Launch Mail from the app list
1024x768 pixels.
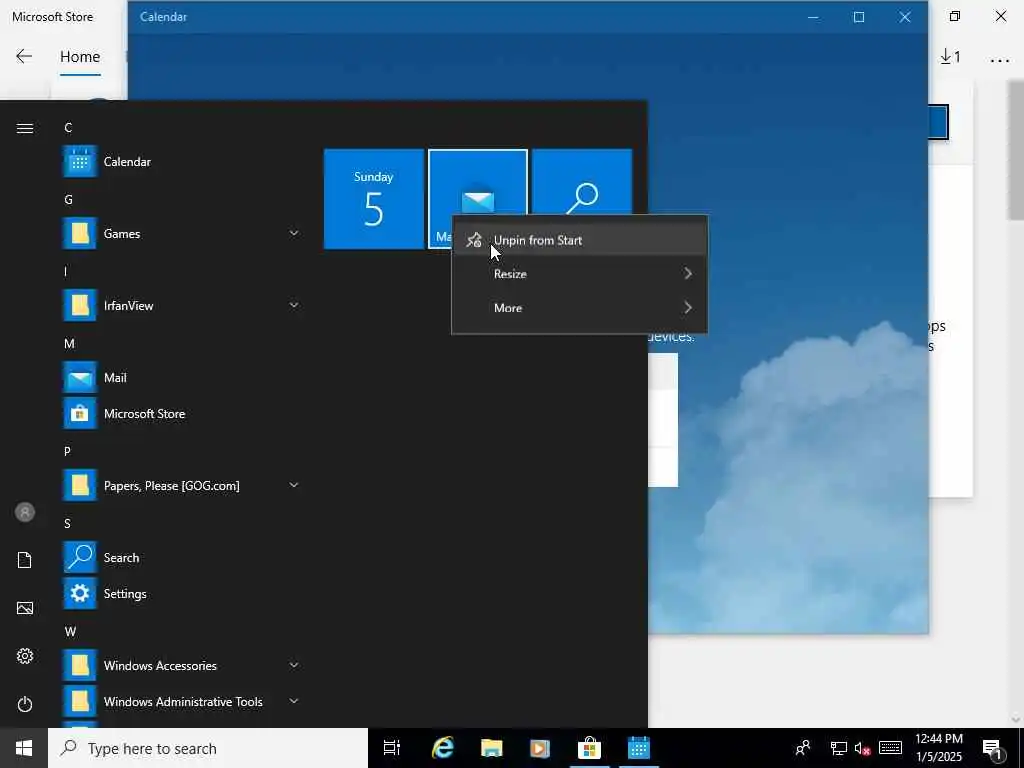(x=182, y=377)
